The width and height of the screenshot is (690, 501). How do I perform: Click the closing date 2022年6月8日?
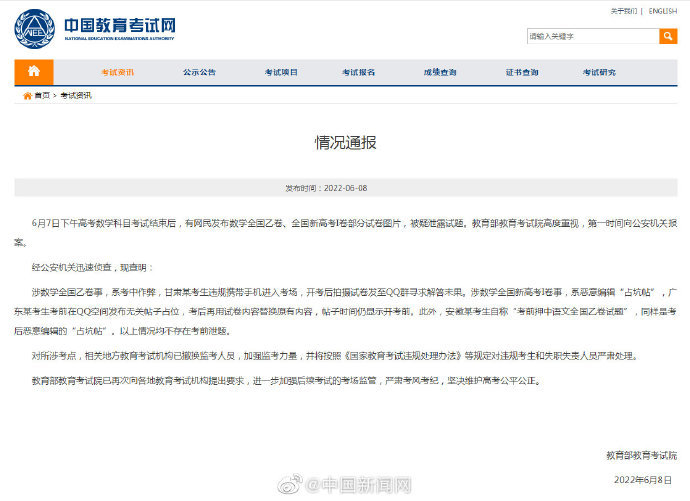click(x=643, y=480)
